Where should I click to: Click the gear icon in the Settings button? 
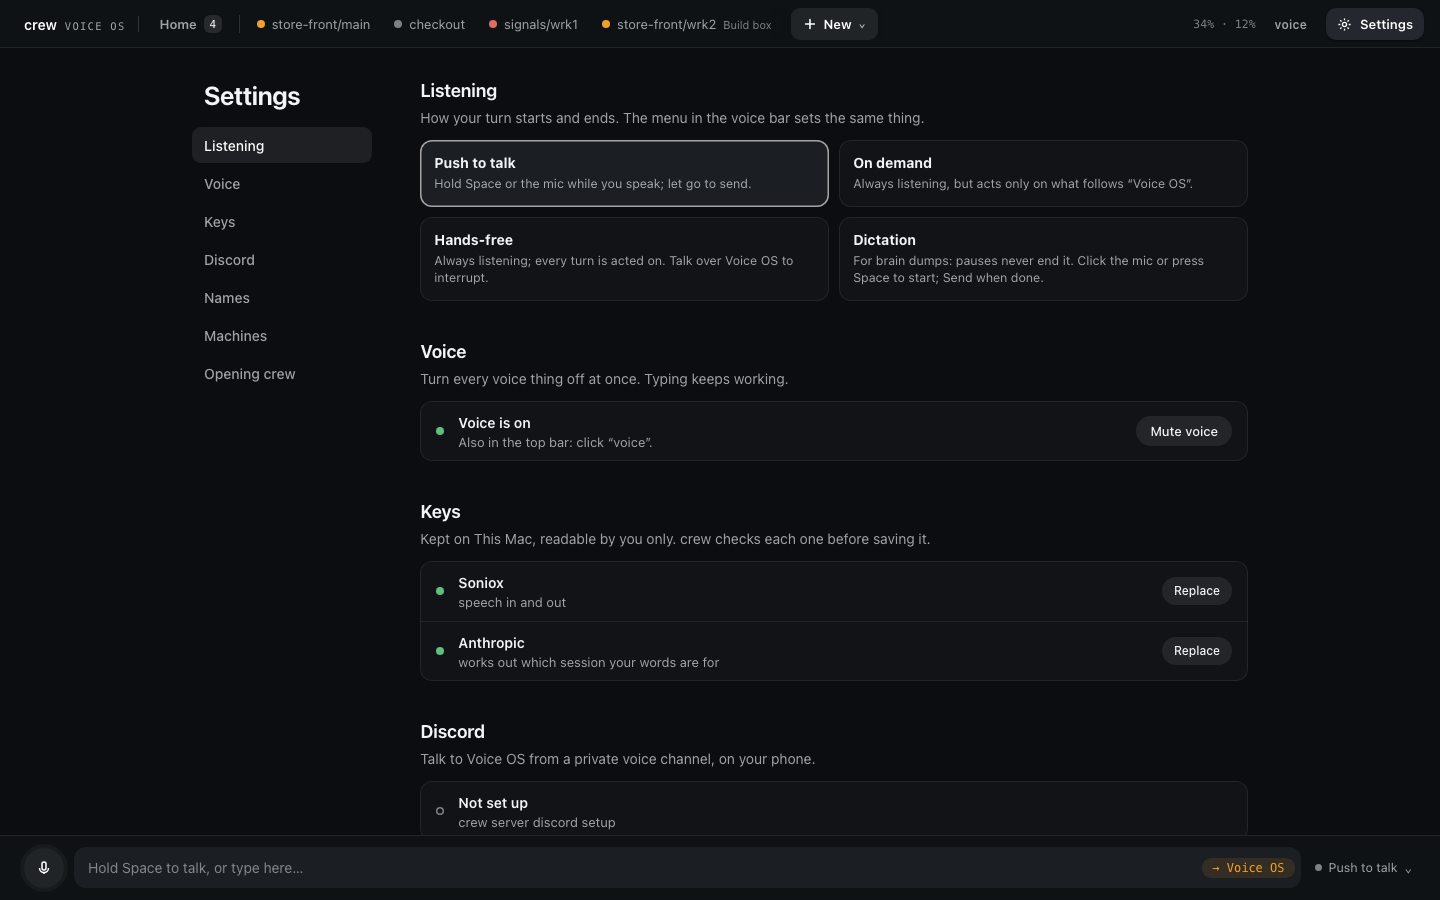pos(1345,25)
